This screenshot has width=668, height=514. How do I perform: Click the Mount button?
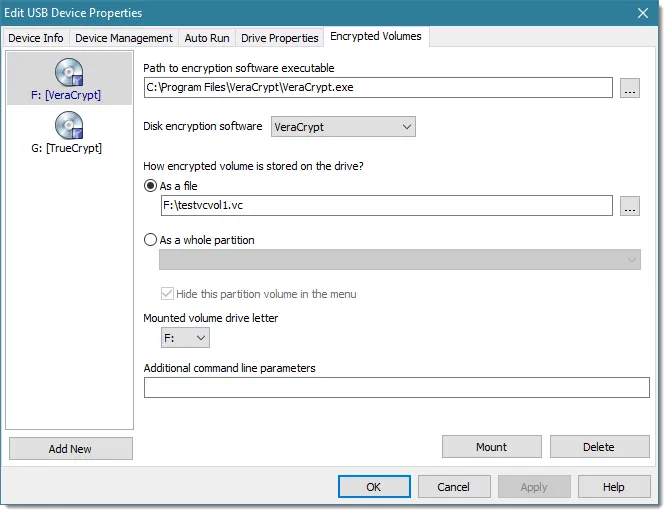coord(492,447)
